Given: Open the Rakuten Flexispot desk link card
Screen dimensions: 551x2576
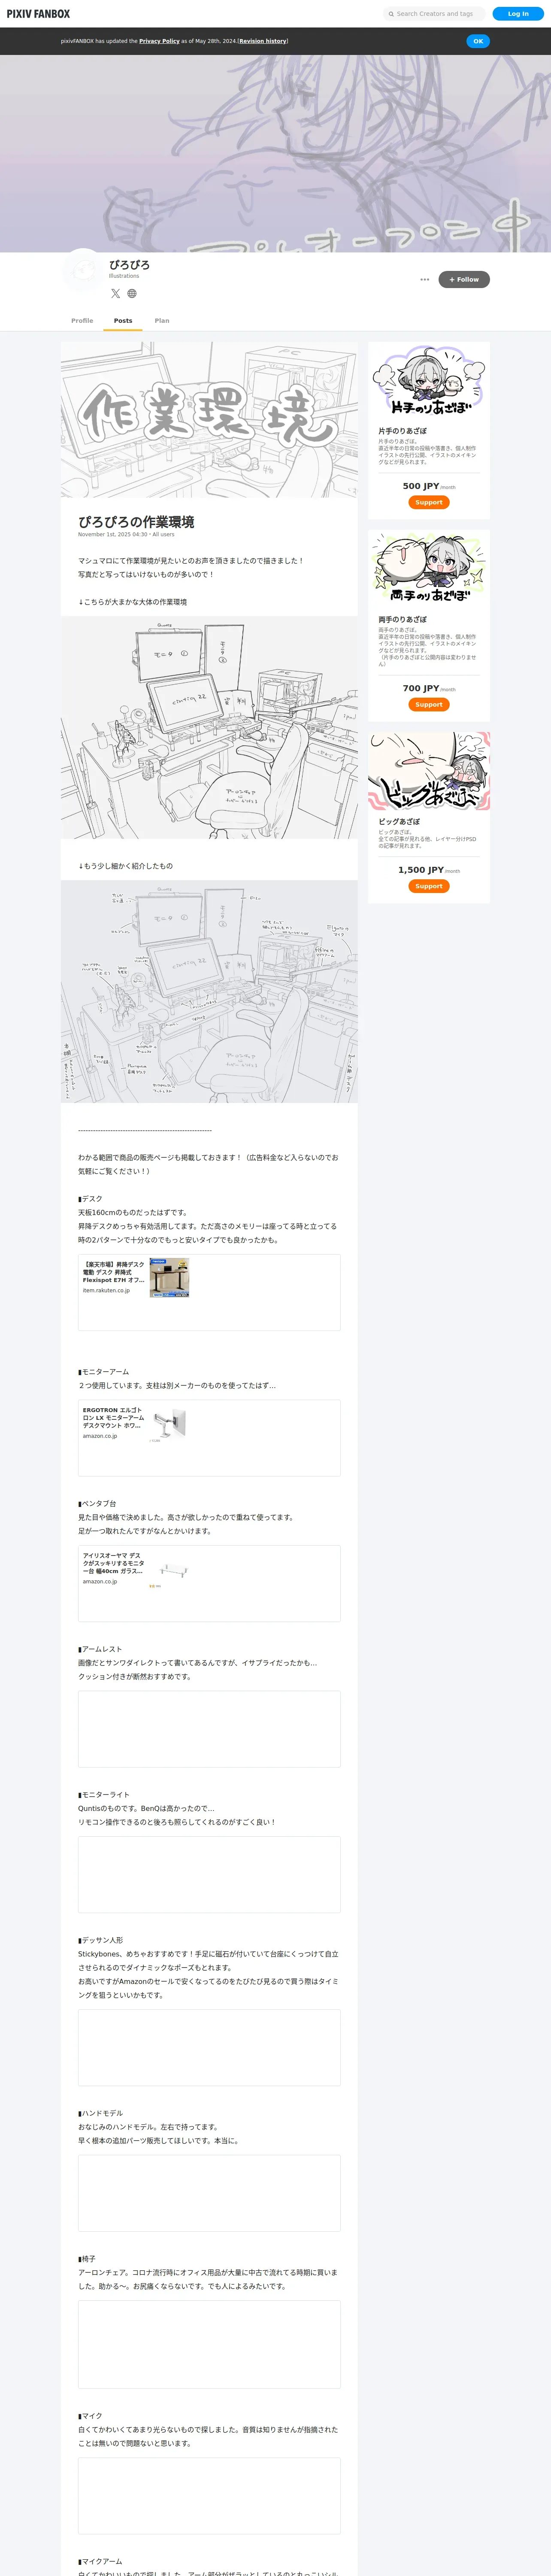Looking at the screenshot, I should click(x=209, y=1292).
